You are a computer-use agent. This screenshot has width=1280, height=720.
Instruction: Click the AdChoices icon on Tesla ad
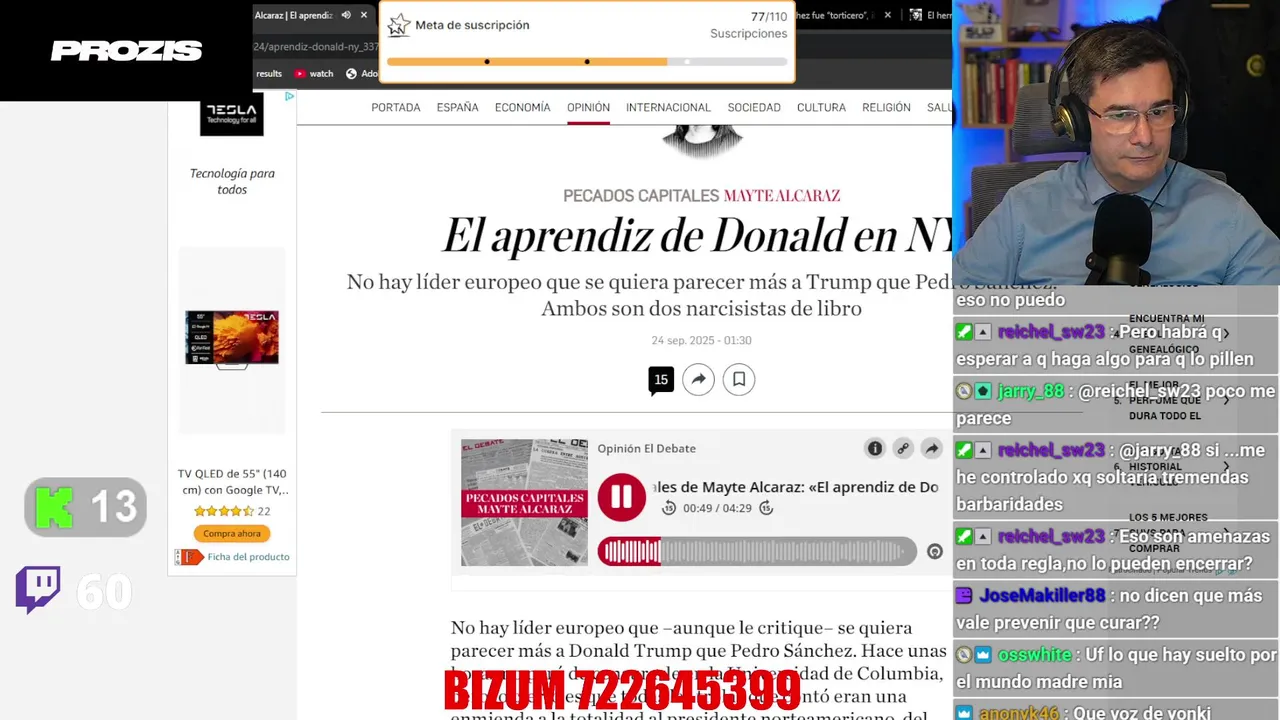point(289,97)
